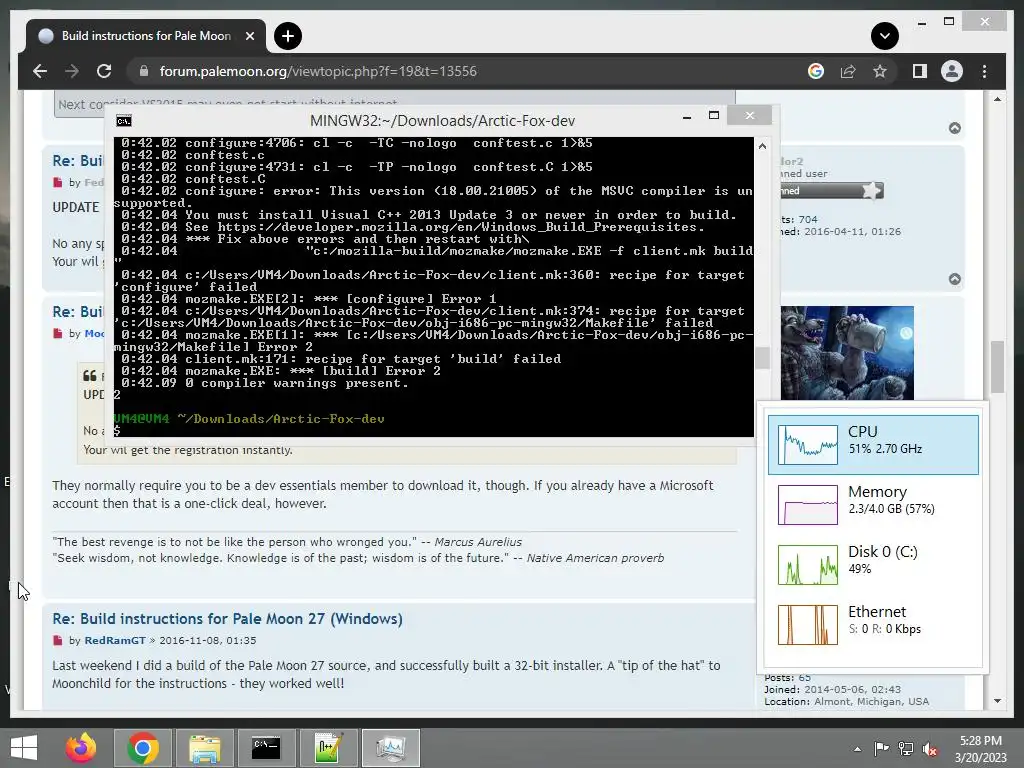This screenshot has width=1024, height=768.
Task: Open the Chrome profile avatar
Action: pos(952,71)
